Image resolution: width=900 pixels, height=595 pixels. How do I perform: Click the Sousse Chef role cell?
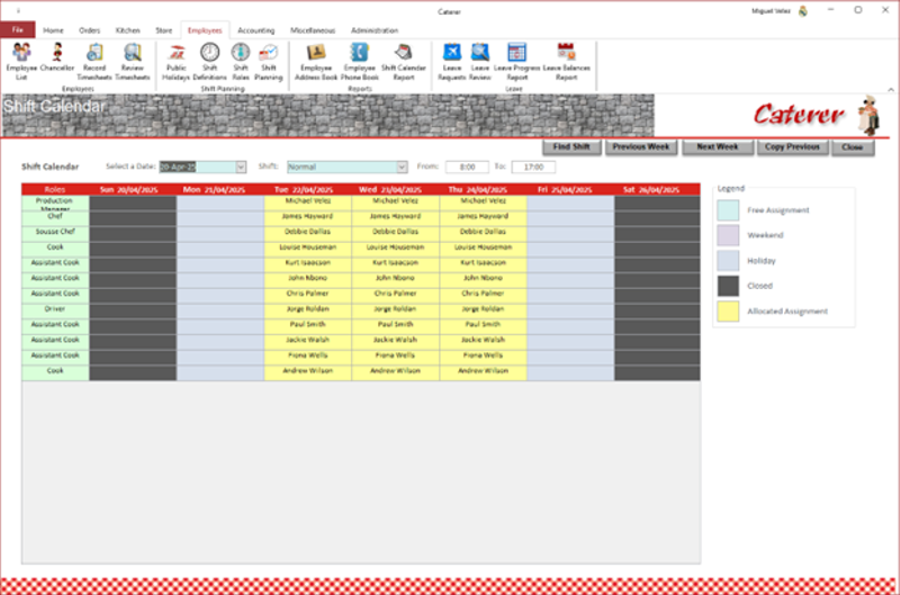pyautogui.click(x=55, y=234)
